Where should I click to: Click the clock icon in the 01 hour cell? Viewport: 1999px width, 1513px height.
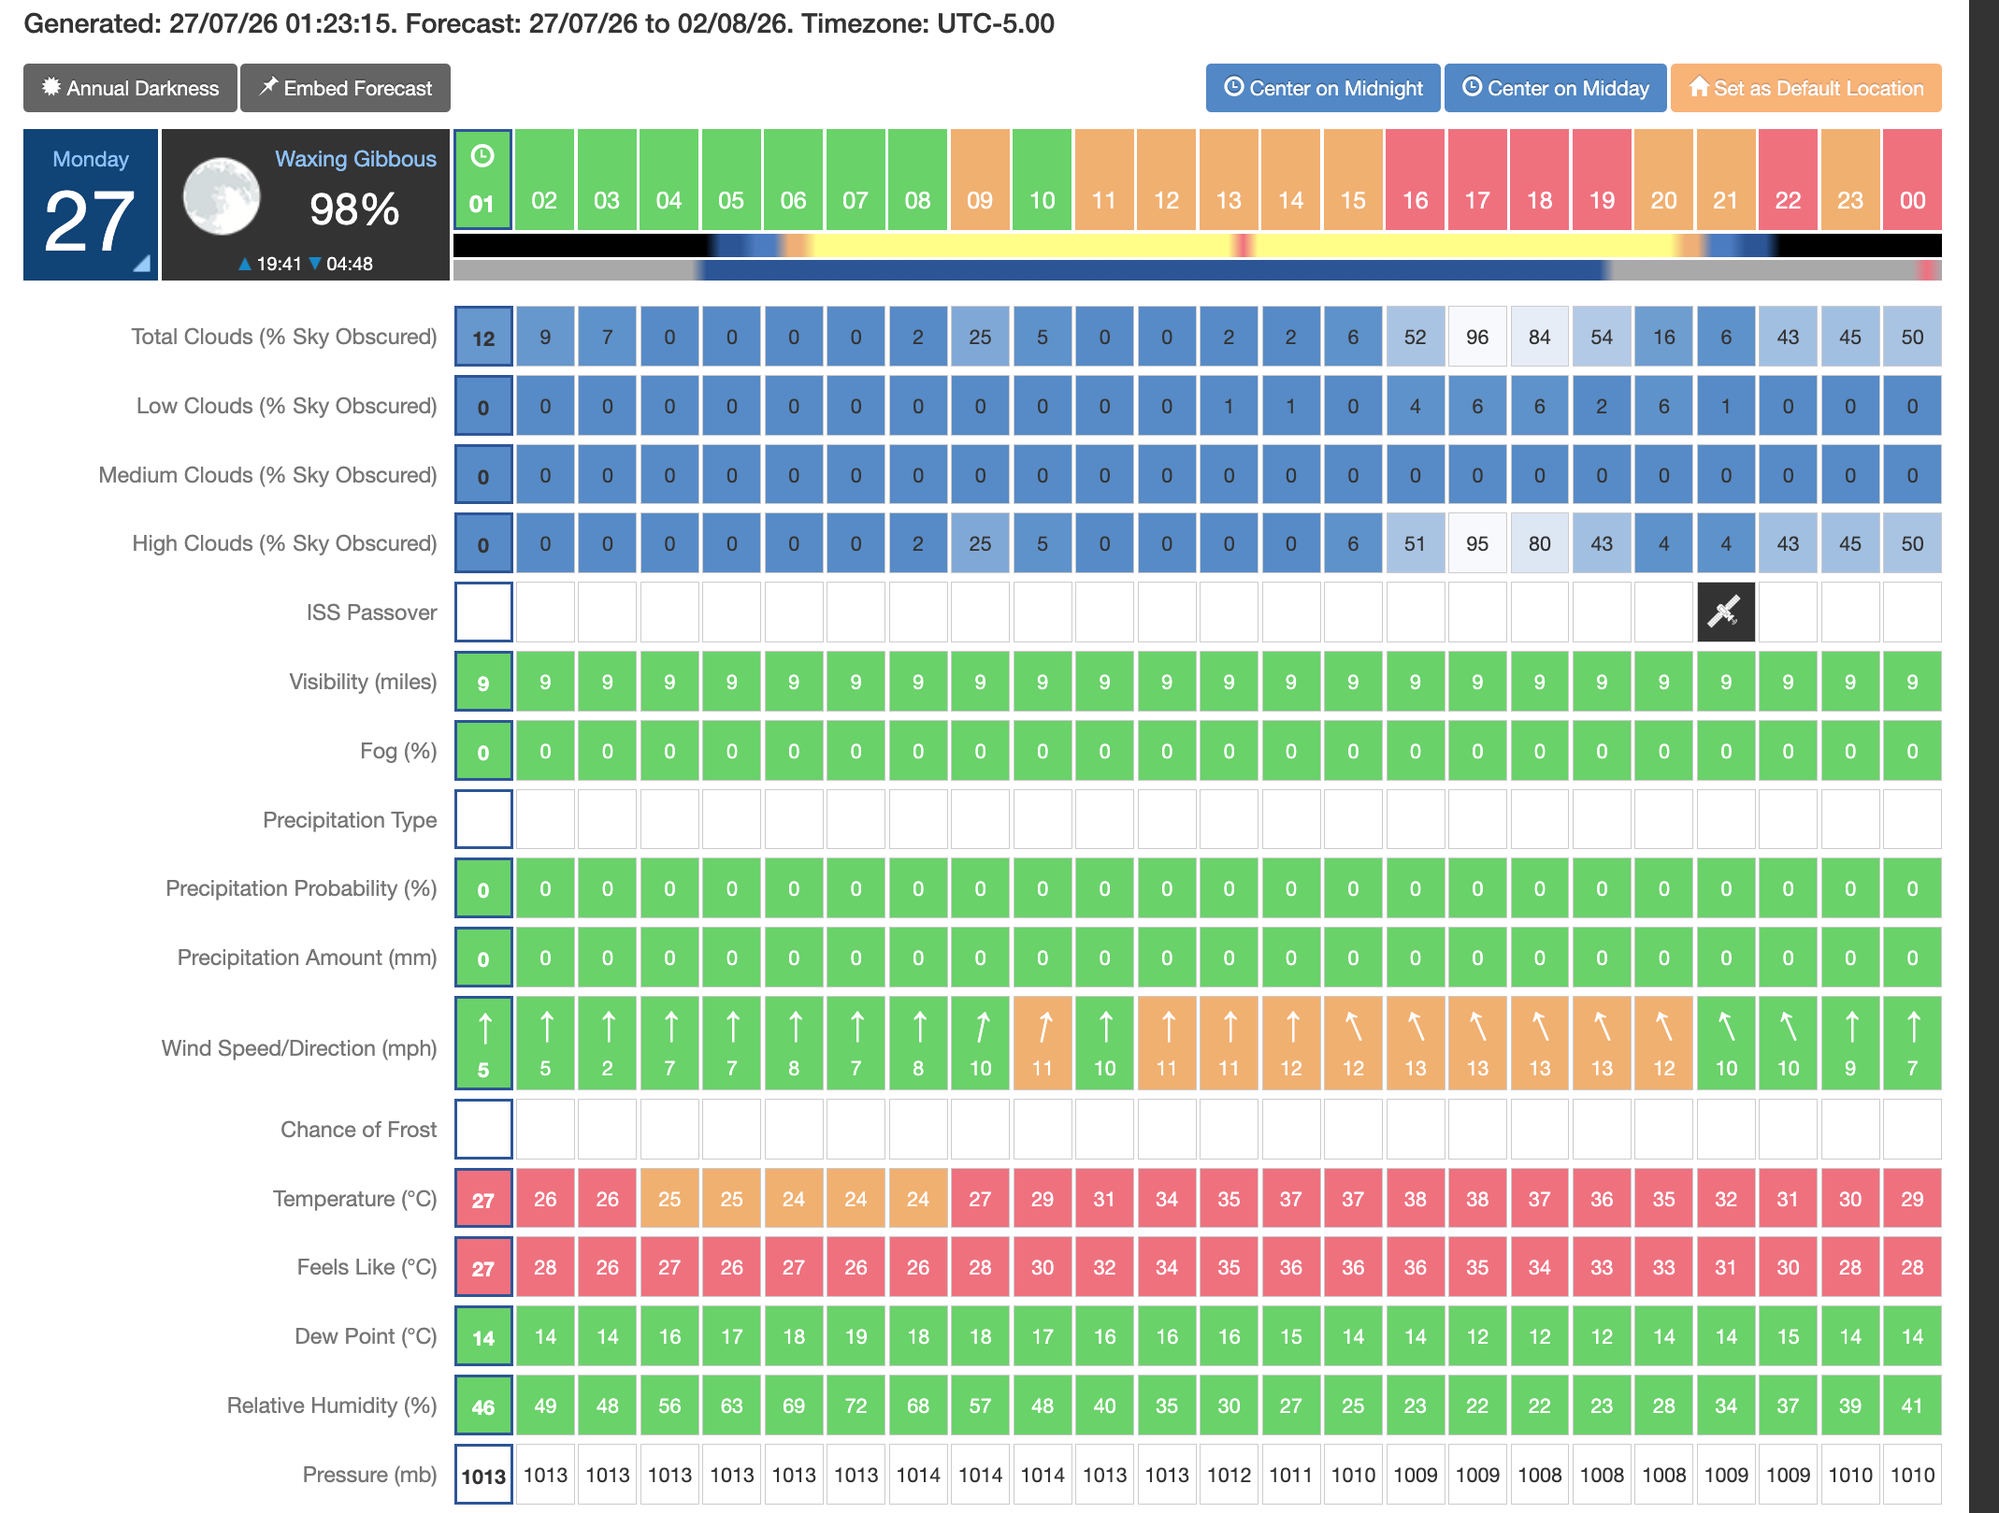[482, 156]
